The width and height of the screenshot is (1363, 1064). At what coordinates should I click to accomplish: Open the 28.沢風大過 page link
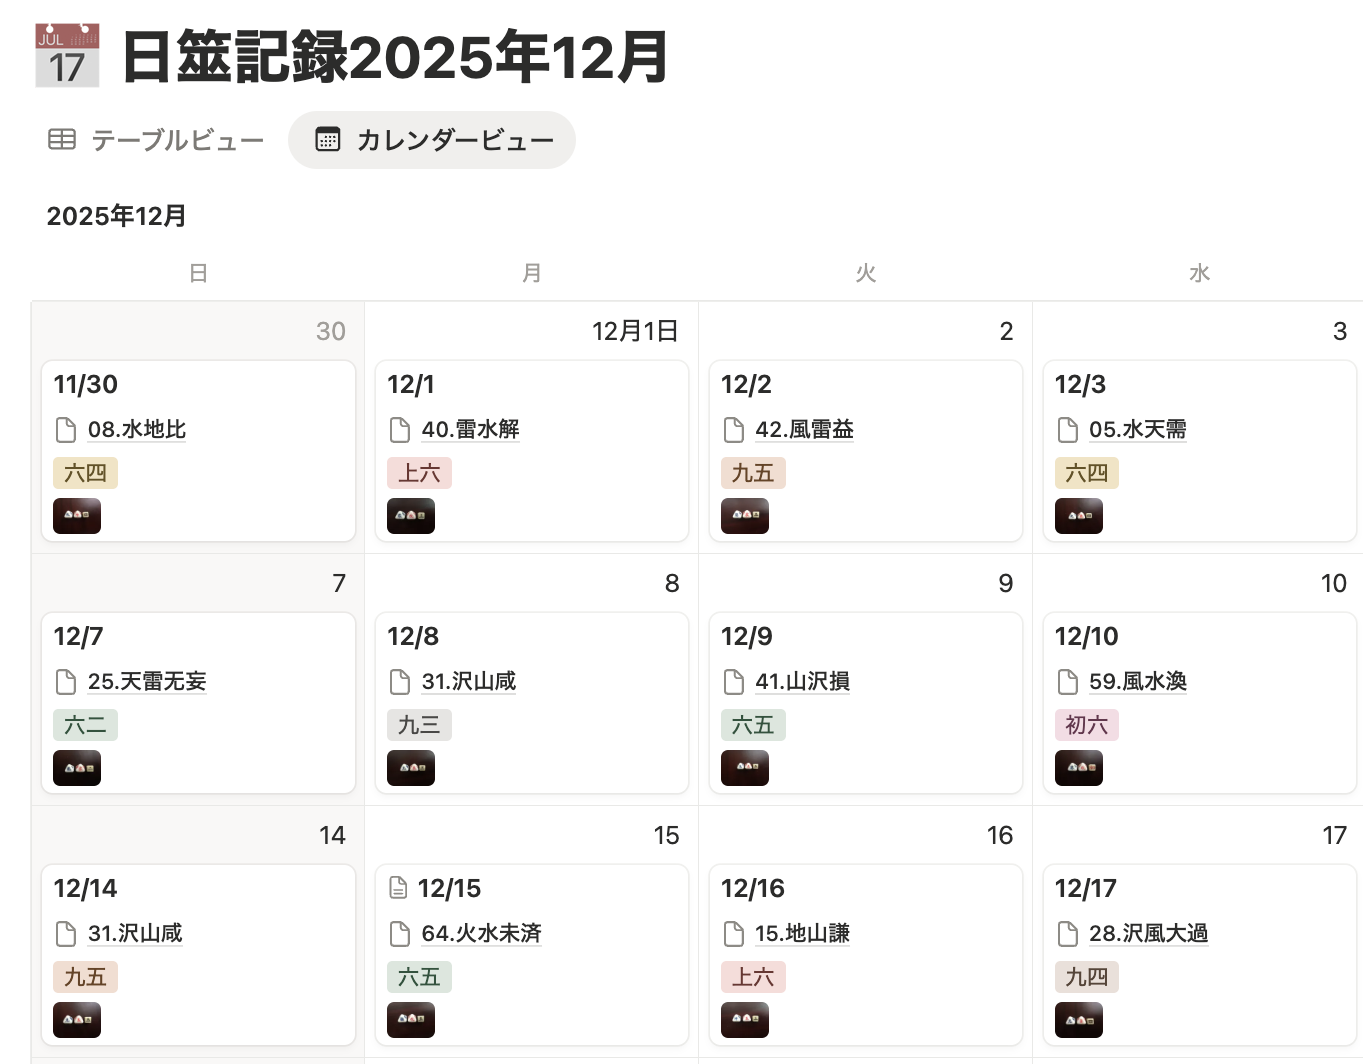coord(1148,934)
